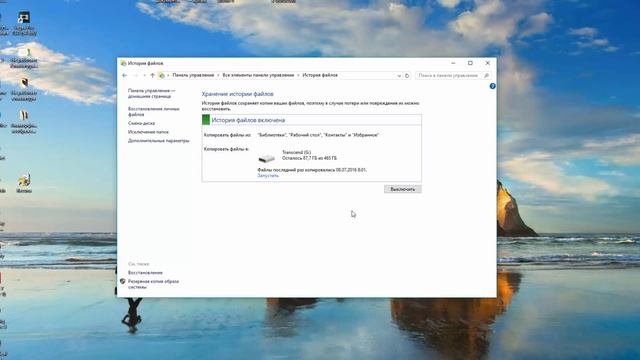Click the Файлы последний раз копировались text
Image resolution: width=640 pixels, height=360 pixels.
click(x=312, y=170)
